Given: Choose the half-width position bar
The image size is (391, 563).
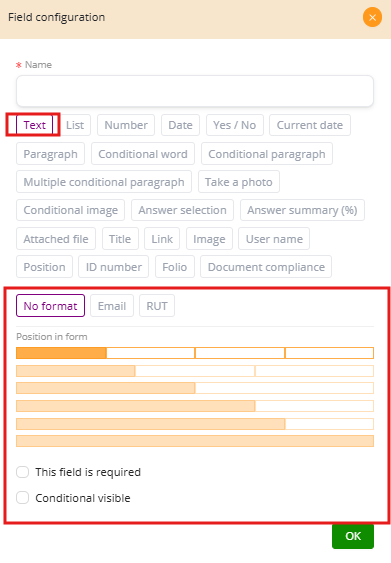Looking at the screenshot, I should pyautogui.click(x=106, y=388).
